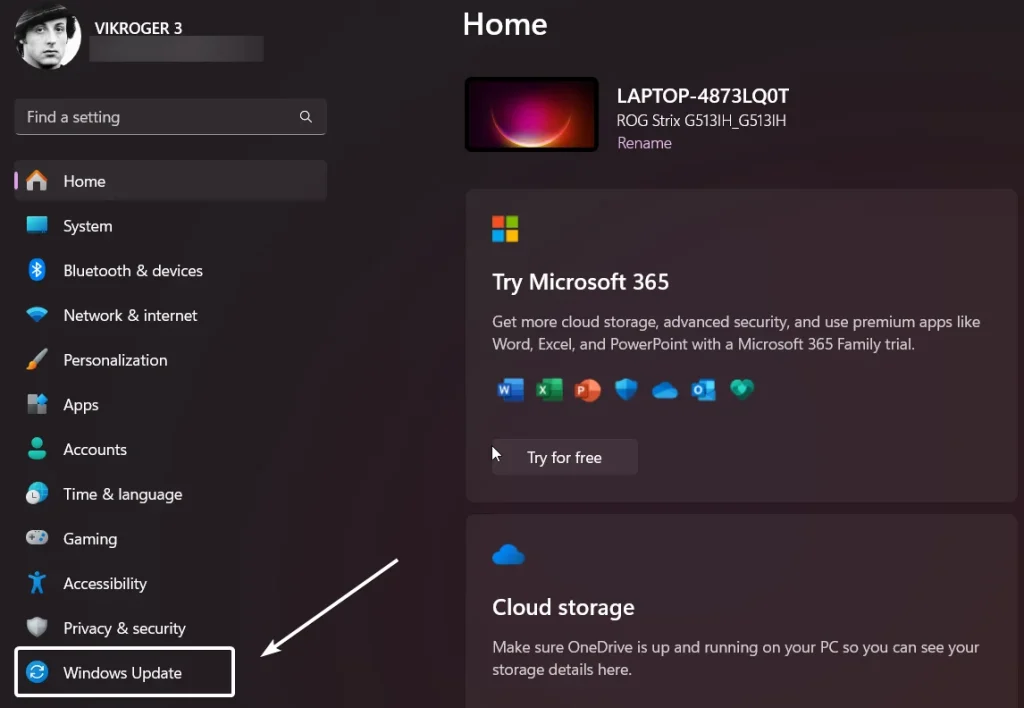1024x708 pixels.
Task: Click the Try Microsoft 365 heading
Action: tap(581, 282)
